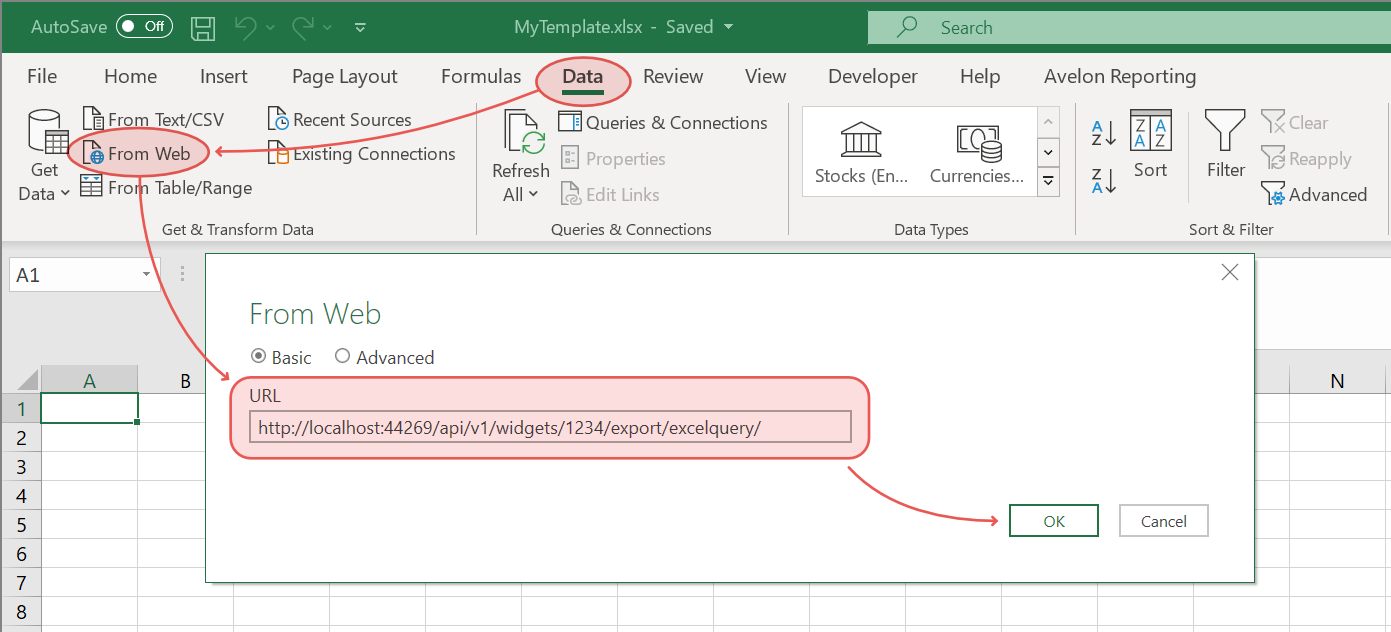Select the Advanced radio button
The width and height of the screenshot is (1391, 632).
(343, 357)
